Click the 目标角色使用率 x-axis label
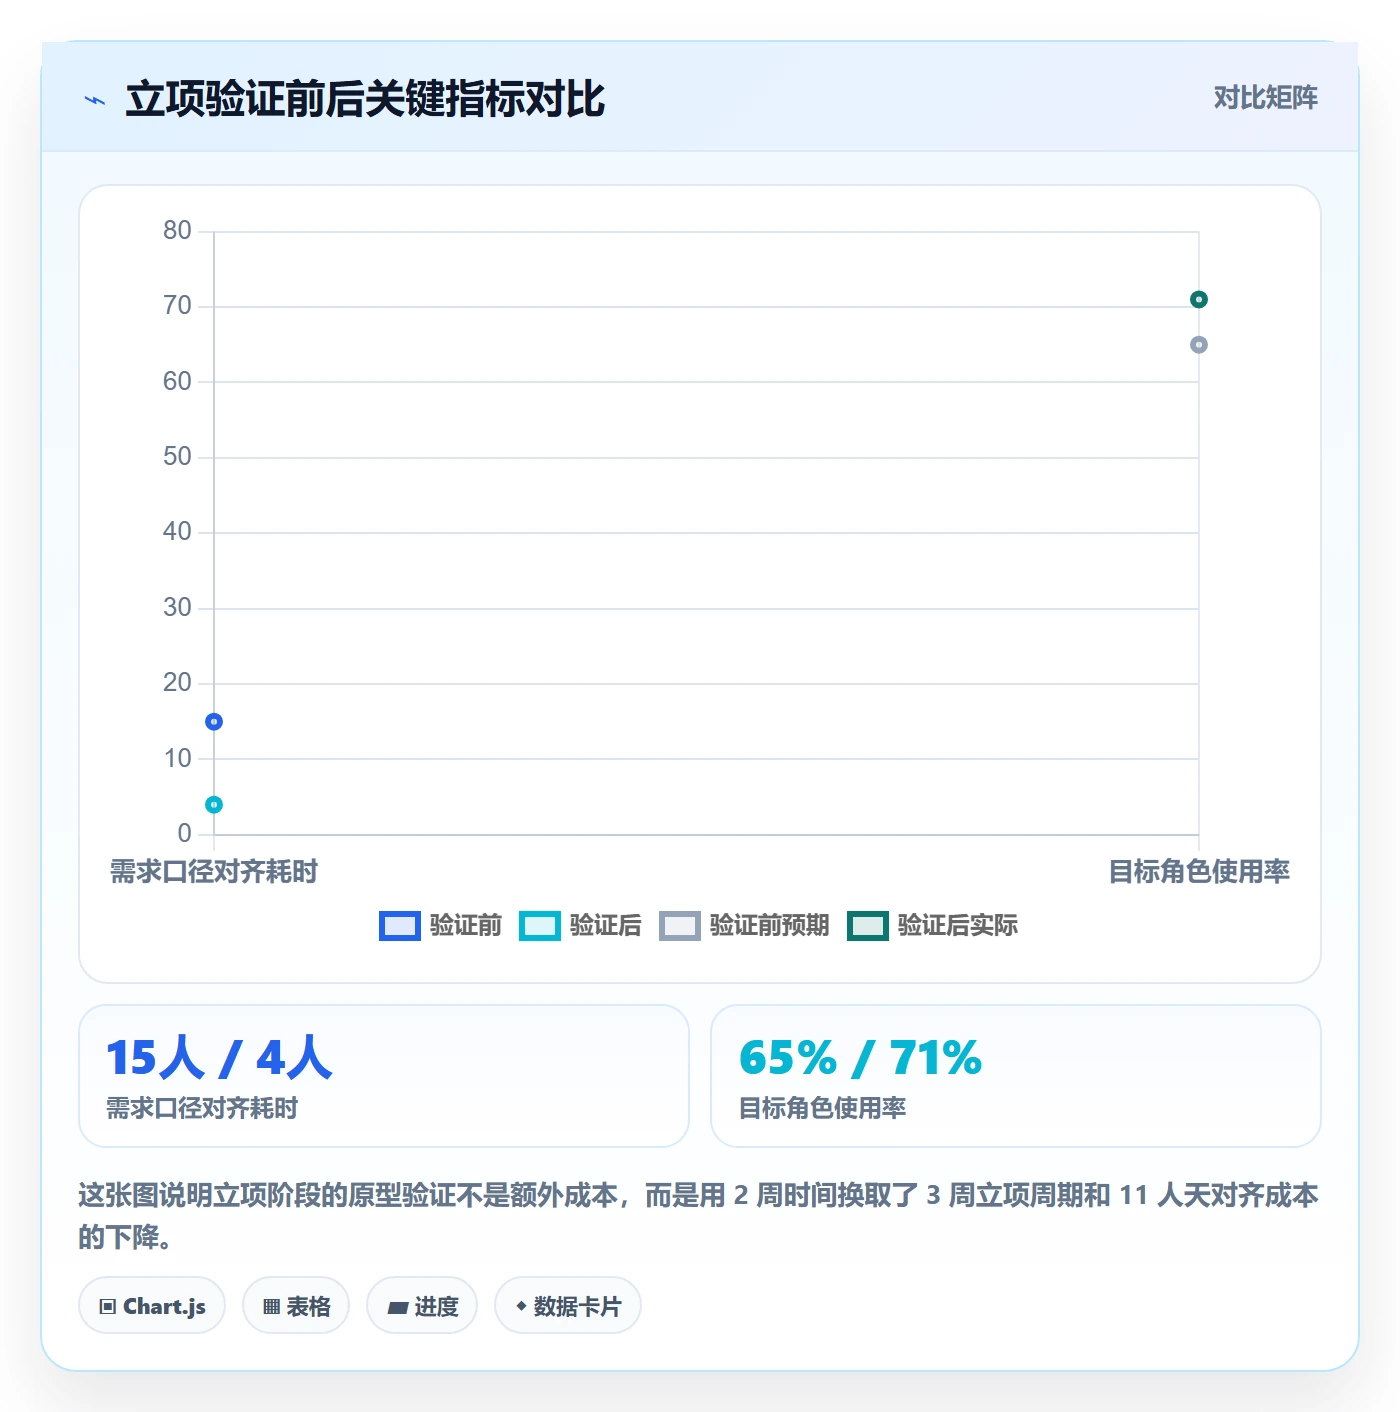 click(x=1199, y=872)
